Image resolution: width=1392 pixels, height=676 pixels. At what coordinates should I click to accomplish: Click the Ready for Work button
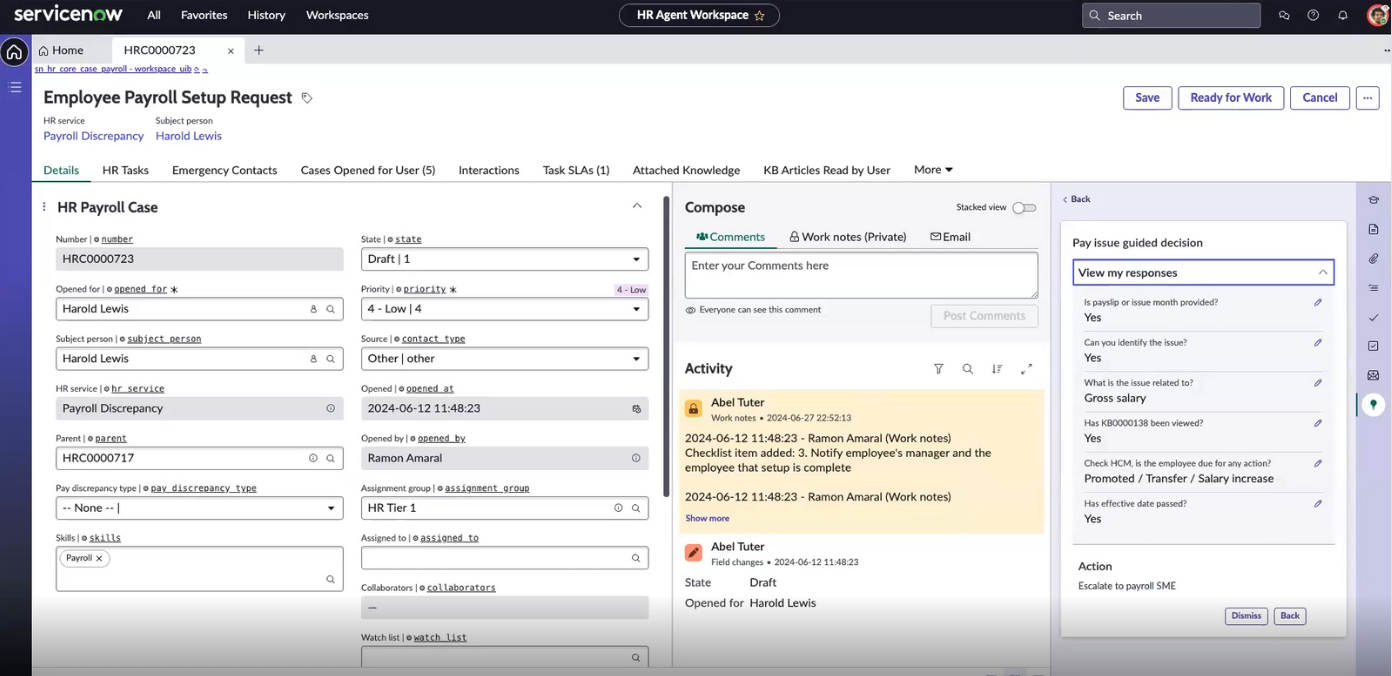(1231, 98)
